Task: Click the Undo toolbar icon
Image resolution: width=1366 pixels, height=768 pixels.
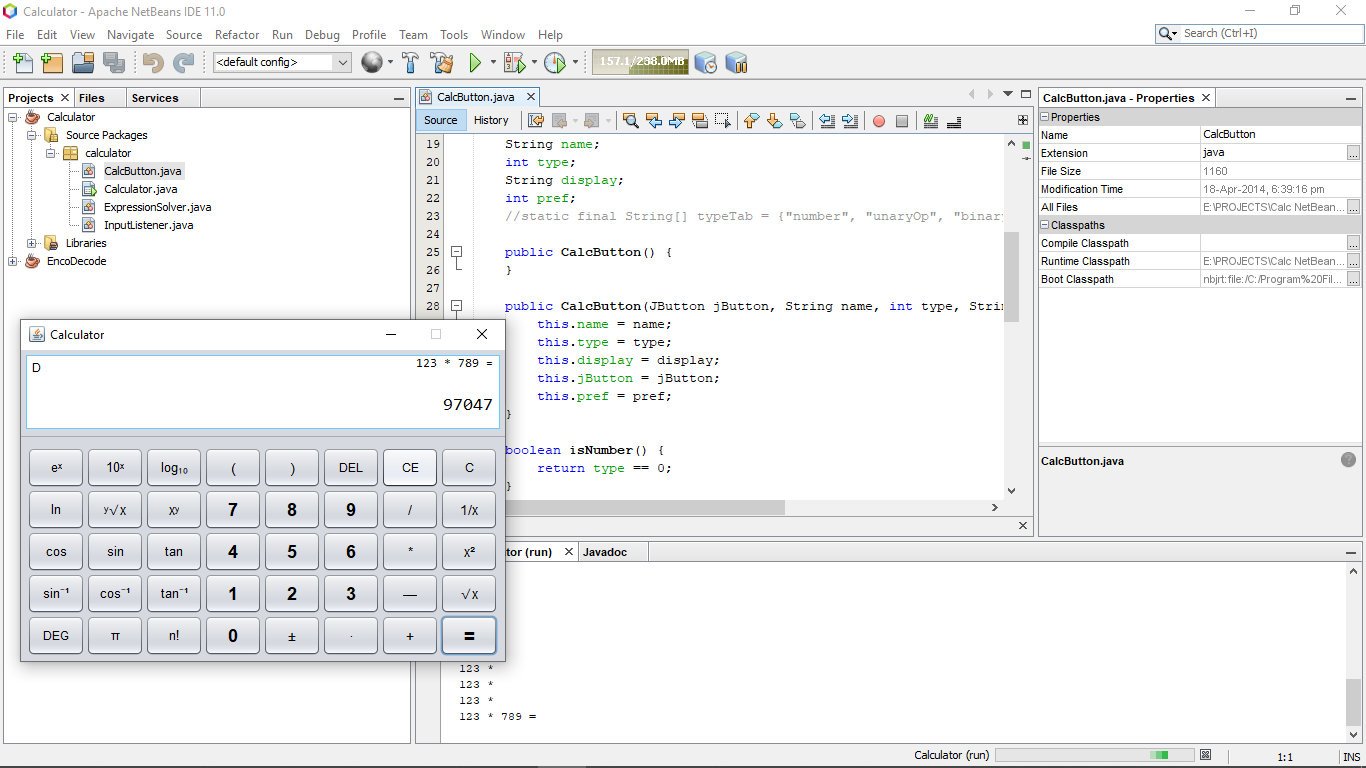Action: 153,63
